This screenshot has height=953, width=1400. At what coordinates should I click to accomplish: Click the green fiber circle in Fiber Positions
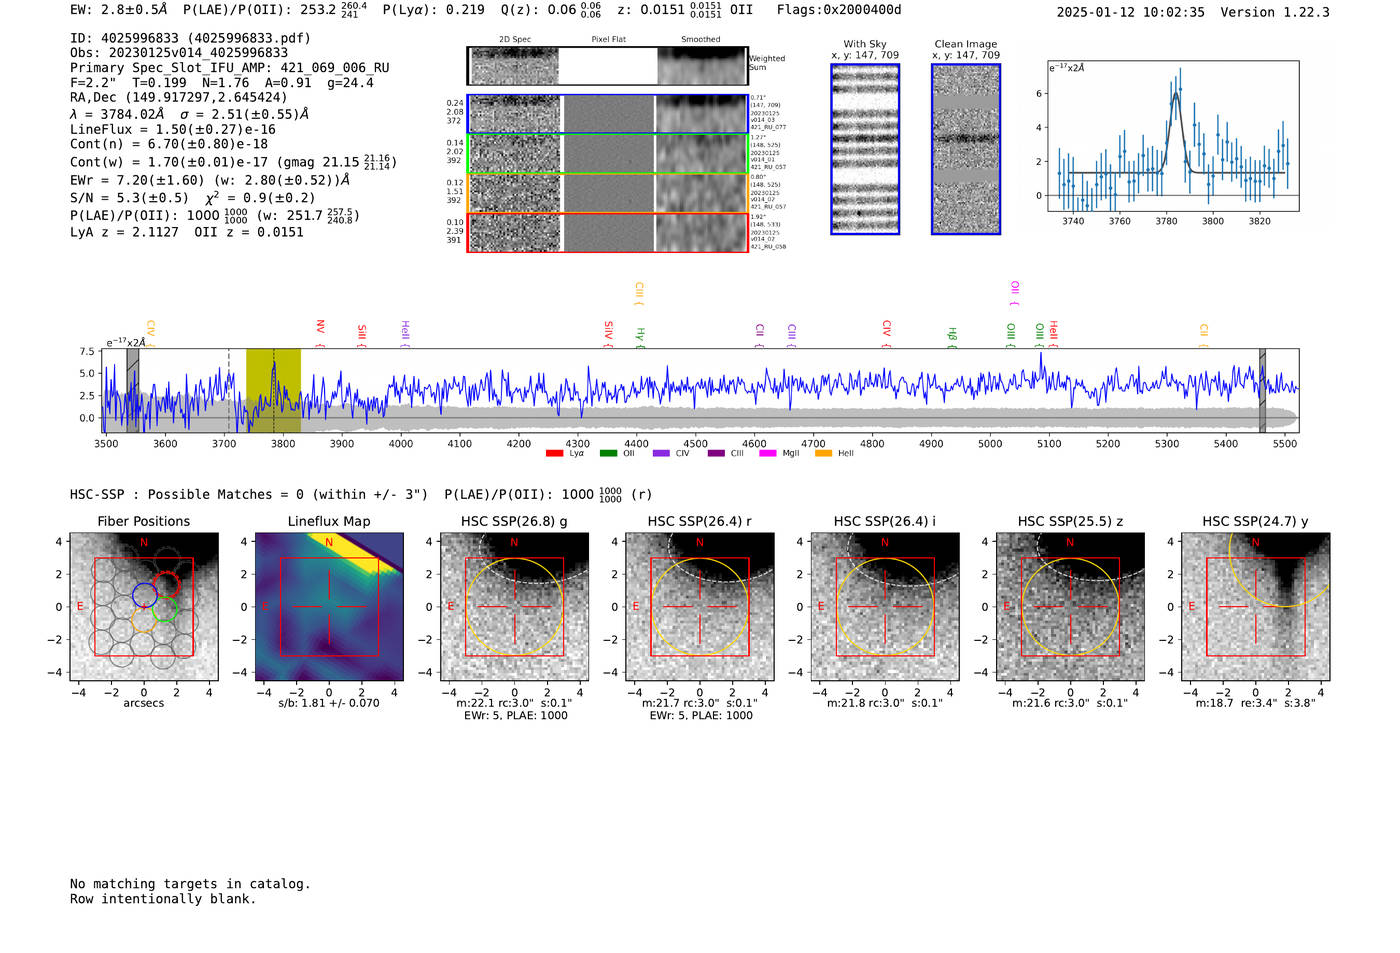click(x=166, y=608)
